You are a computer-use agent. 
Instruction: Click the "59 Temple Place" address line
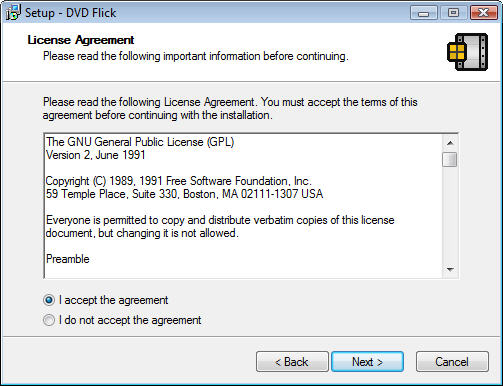pyautogui.click(x=184, y=194)
